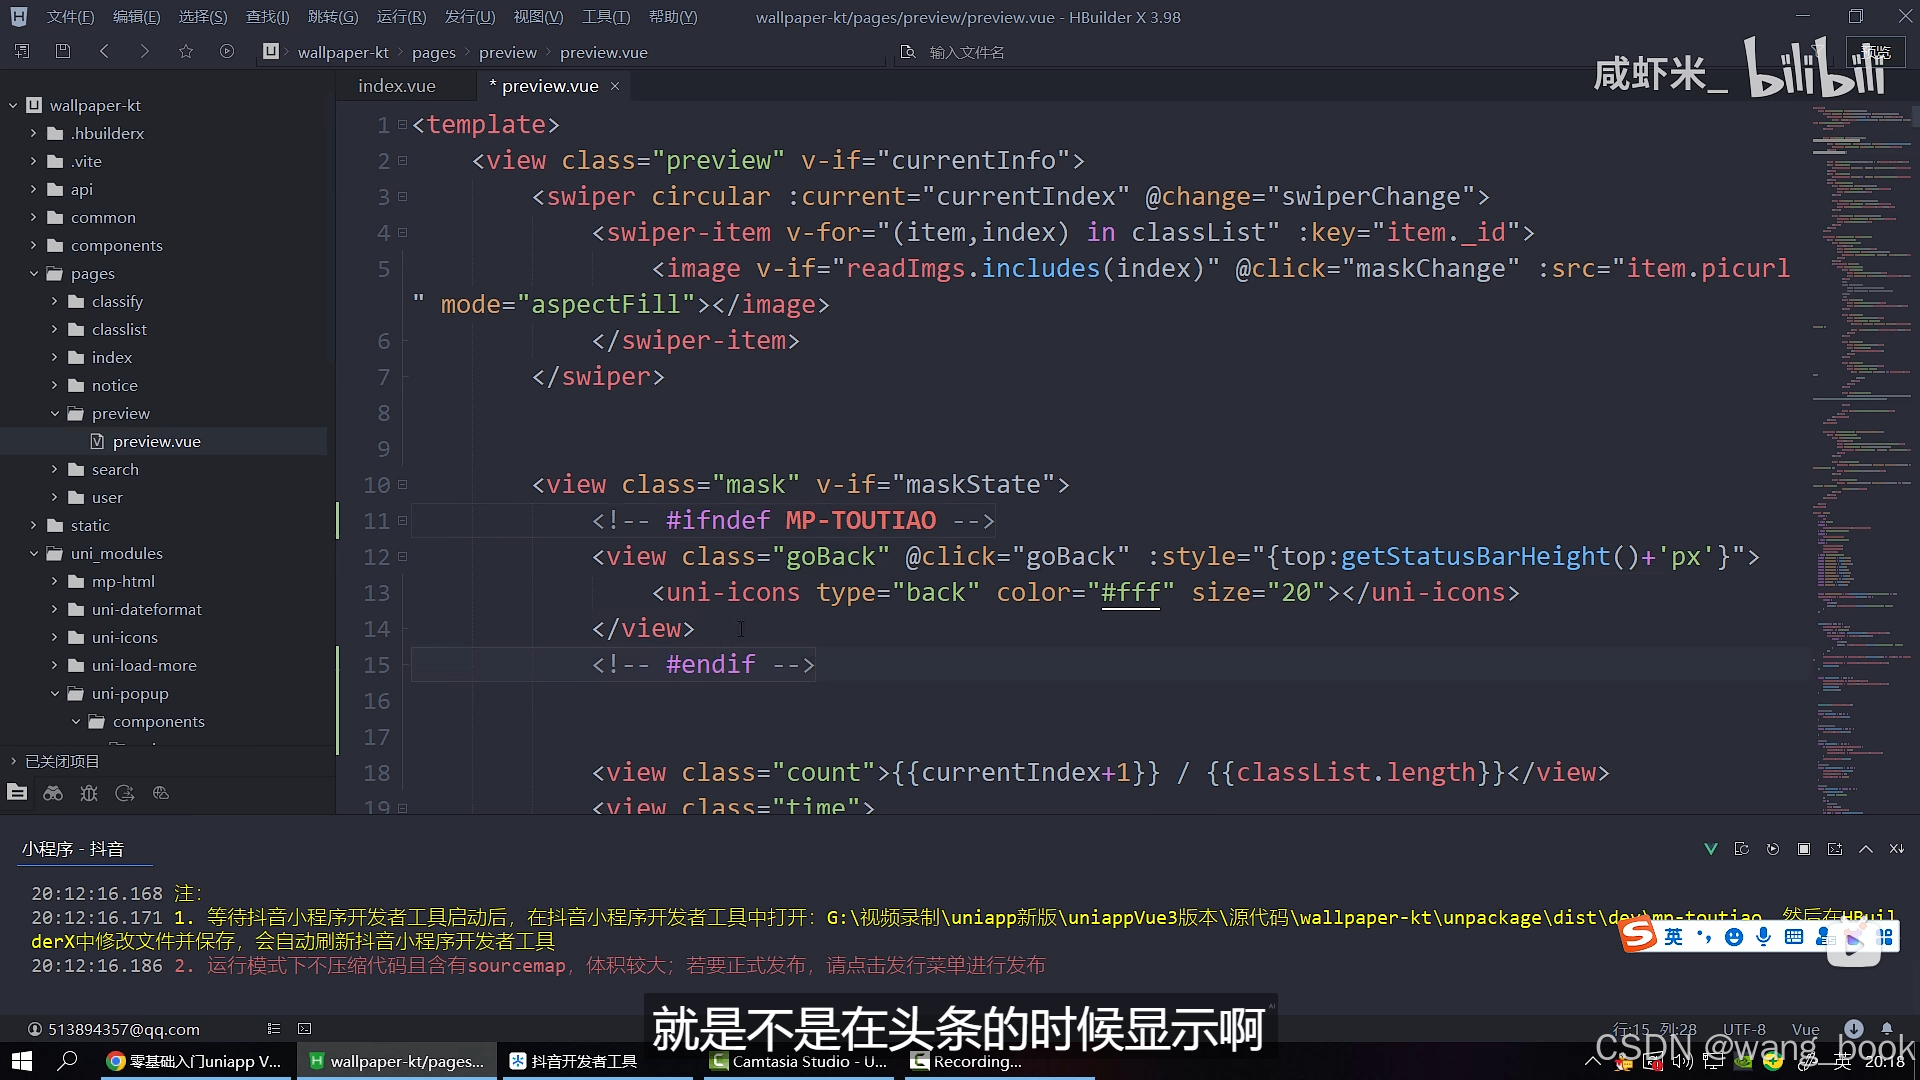Open Sogou emoji panel

point(1734,936)
